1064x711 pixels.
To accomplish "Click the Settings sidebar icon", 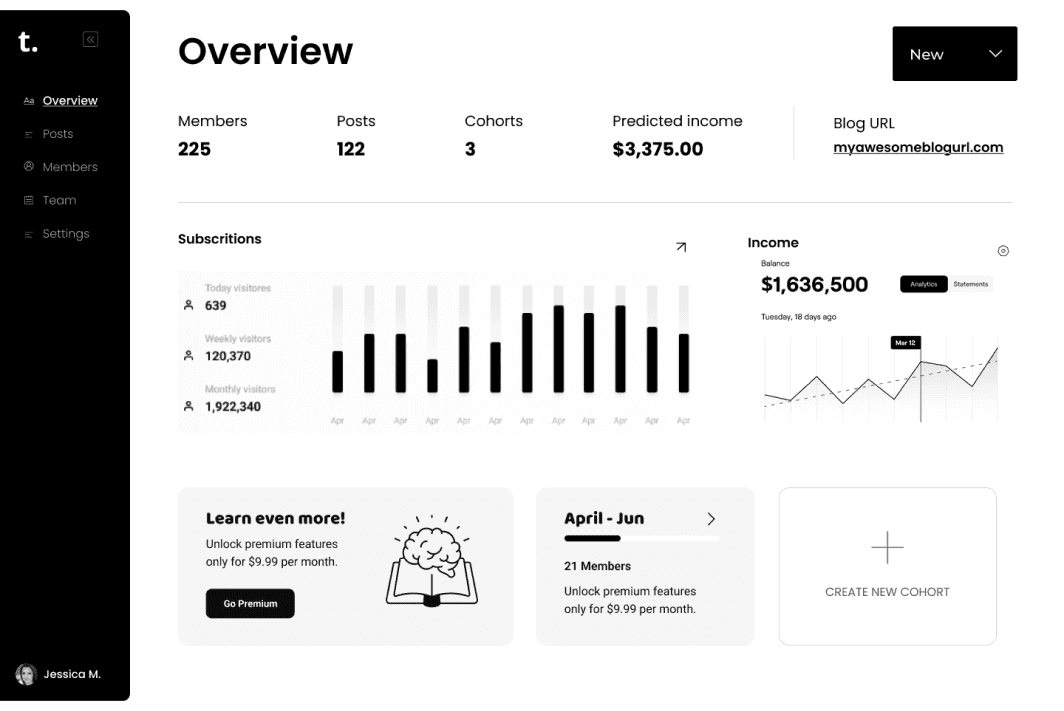I will coord(28,234).
